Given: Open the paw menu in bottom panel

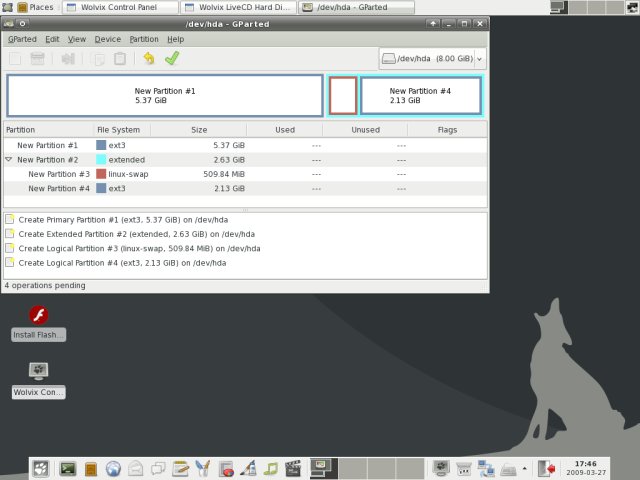Looking at the screenshot, I should click(x=41, y=469).
